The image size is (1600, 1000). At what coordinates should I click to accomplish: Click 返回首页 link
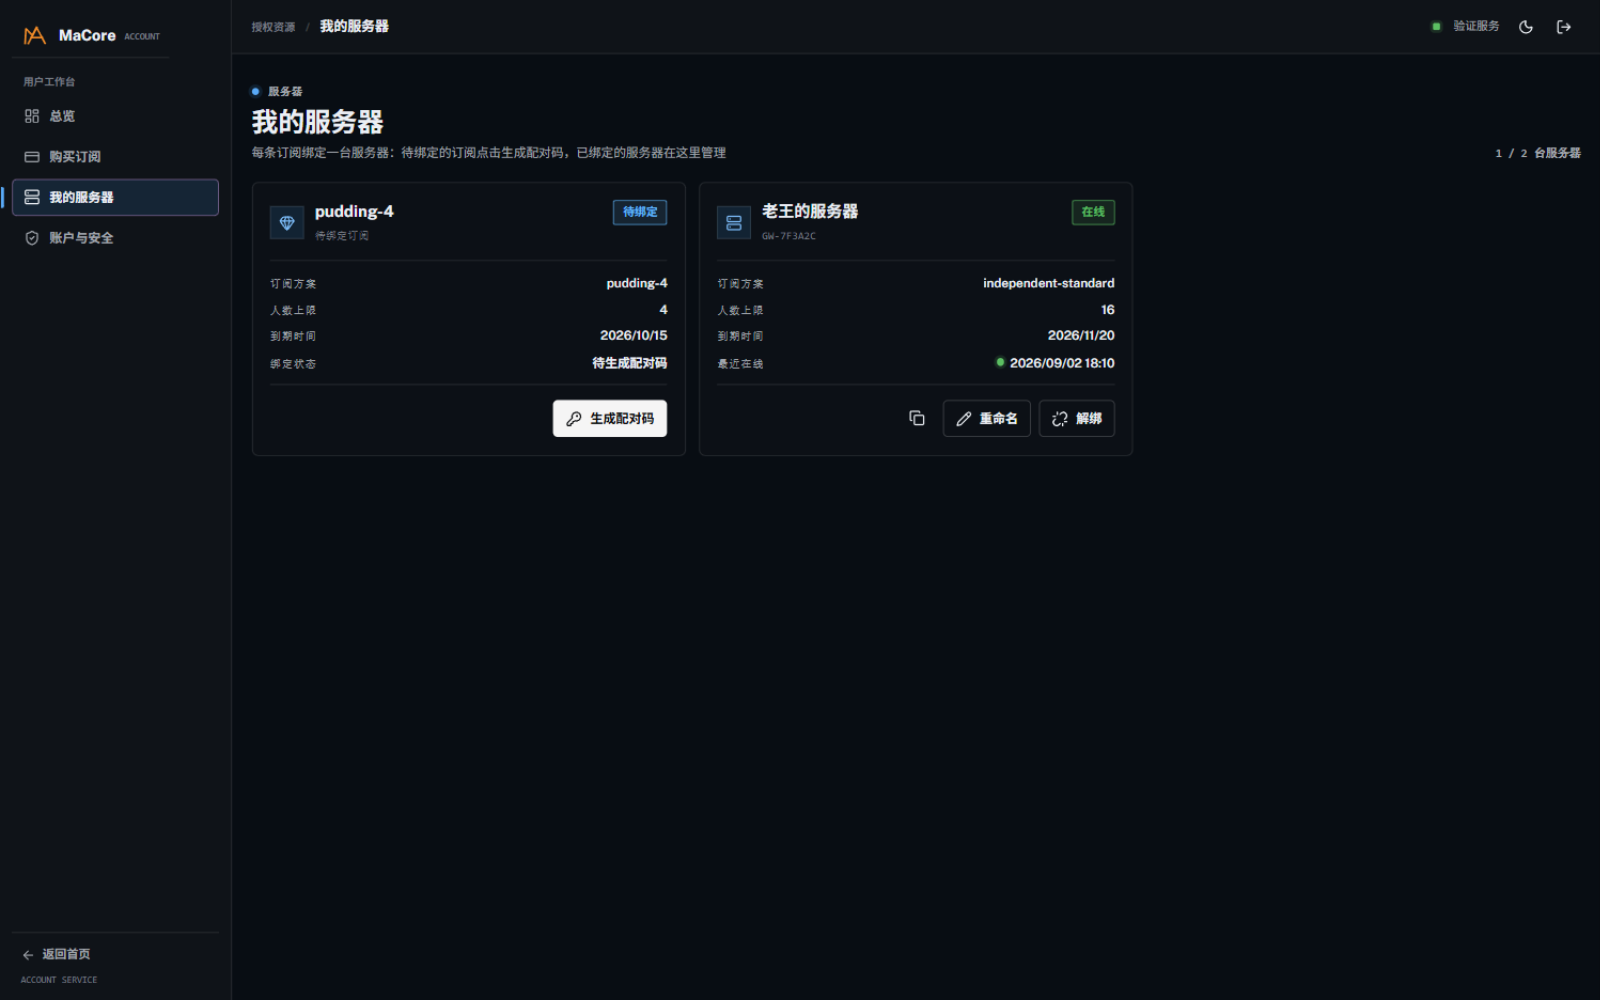coord(57,954)
